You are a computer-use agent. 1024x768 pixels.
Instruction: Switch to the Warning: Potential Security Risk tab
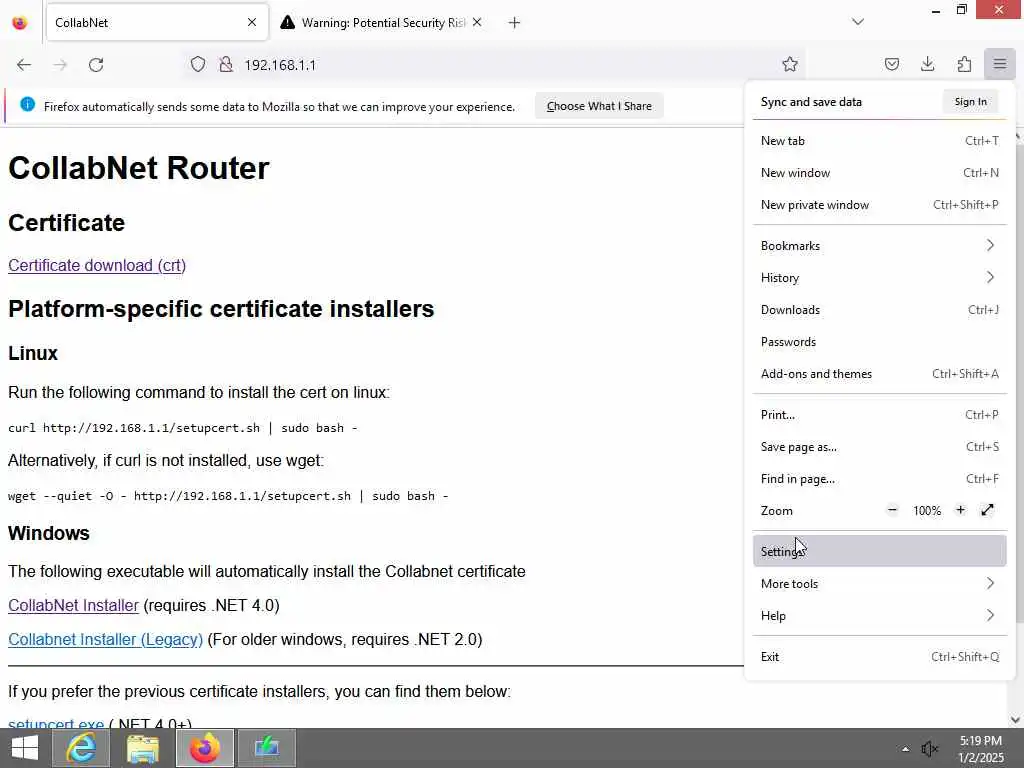pos(382,23)
